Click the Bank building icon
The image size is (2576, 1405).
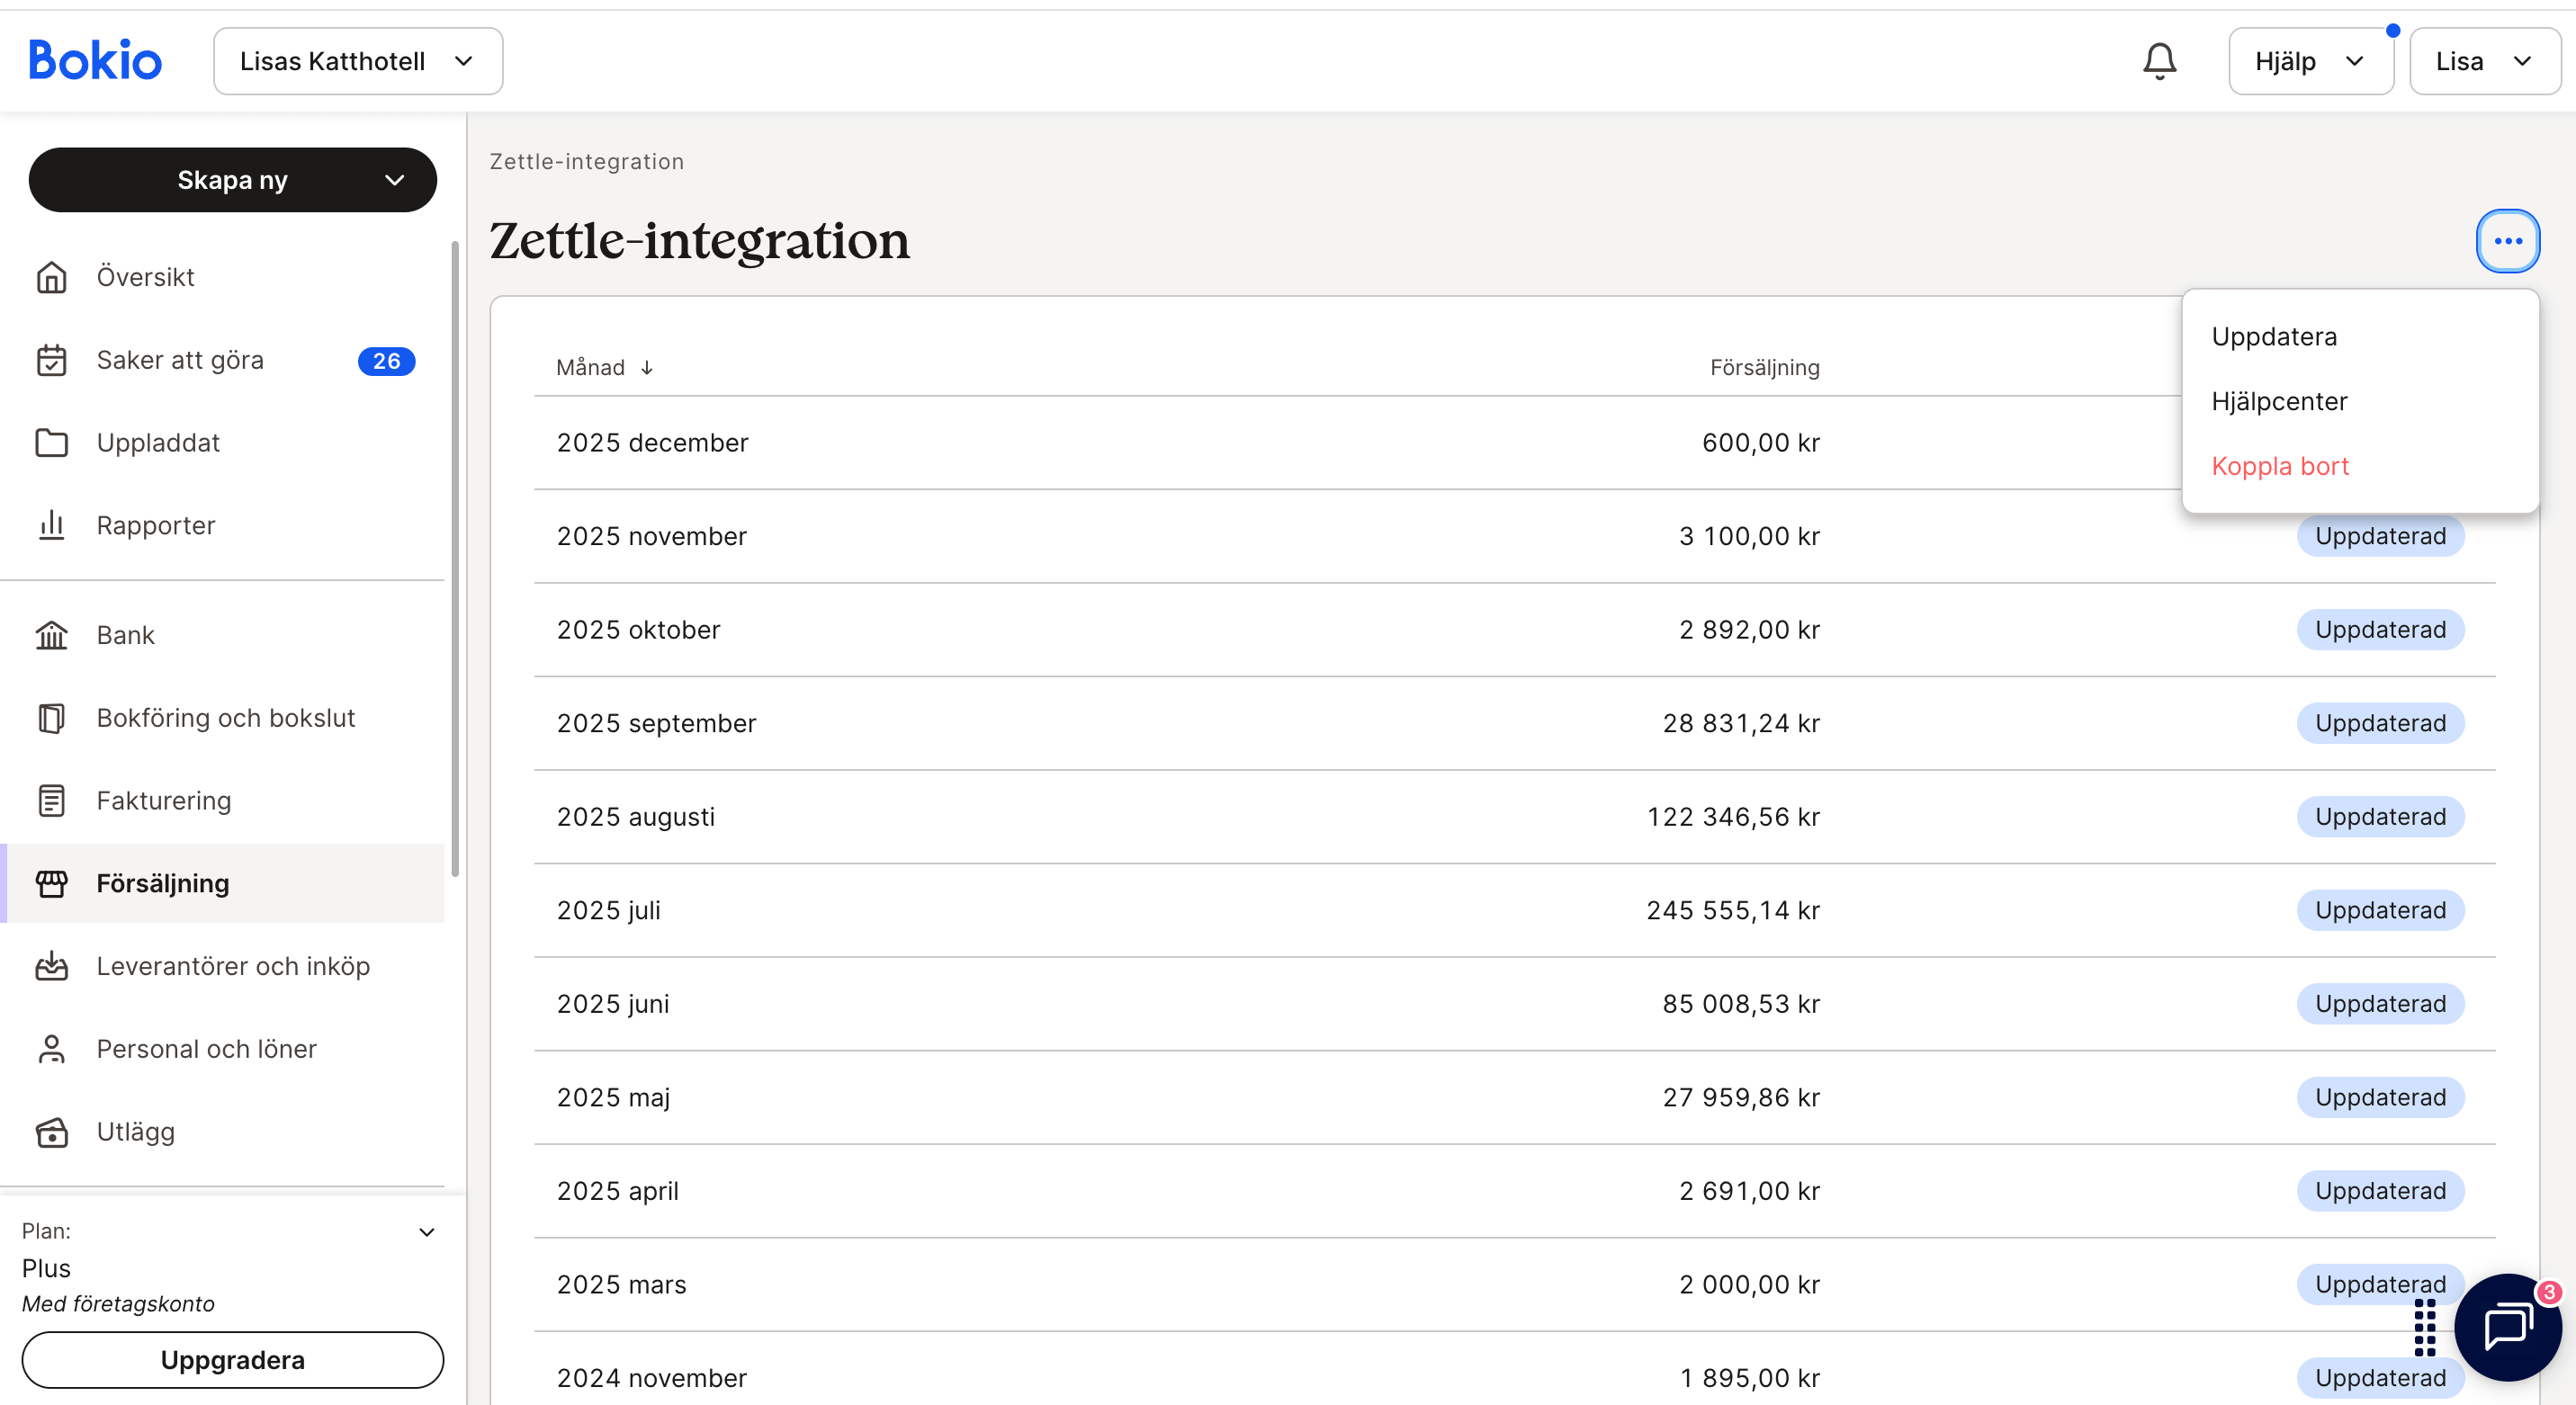(x=51, y=635)
